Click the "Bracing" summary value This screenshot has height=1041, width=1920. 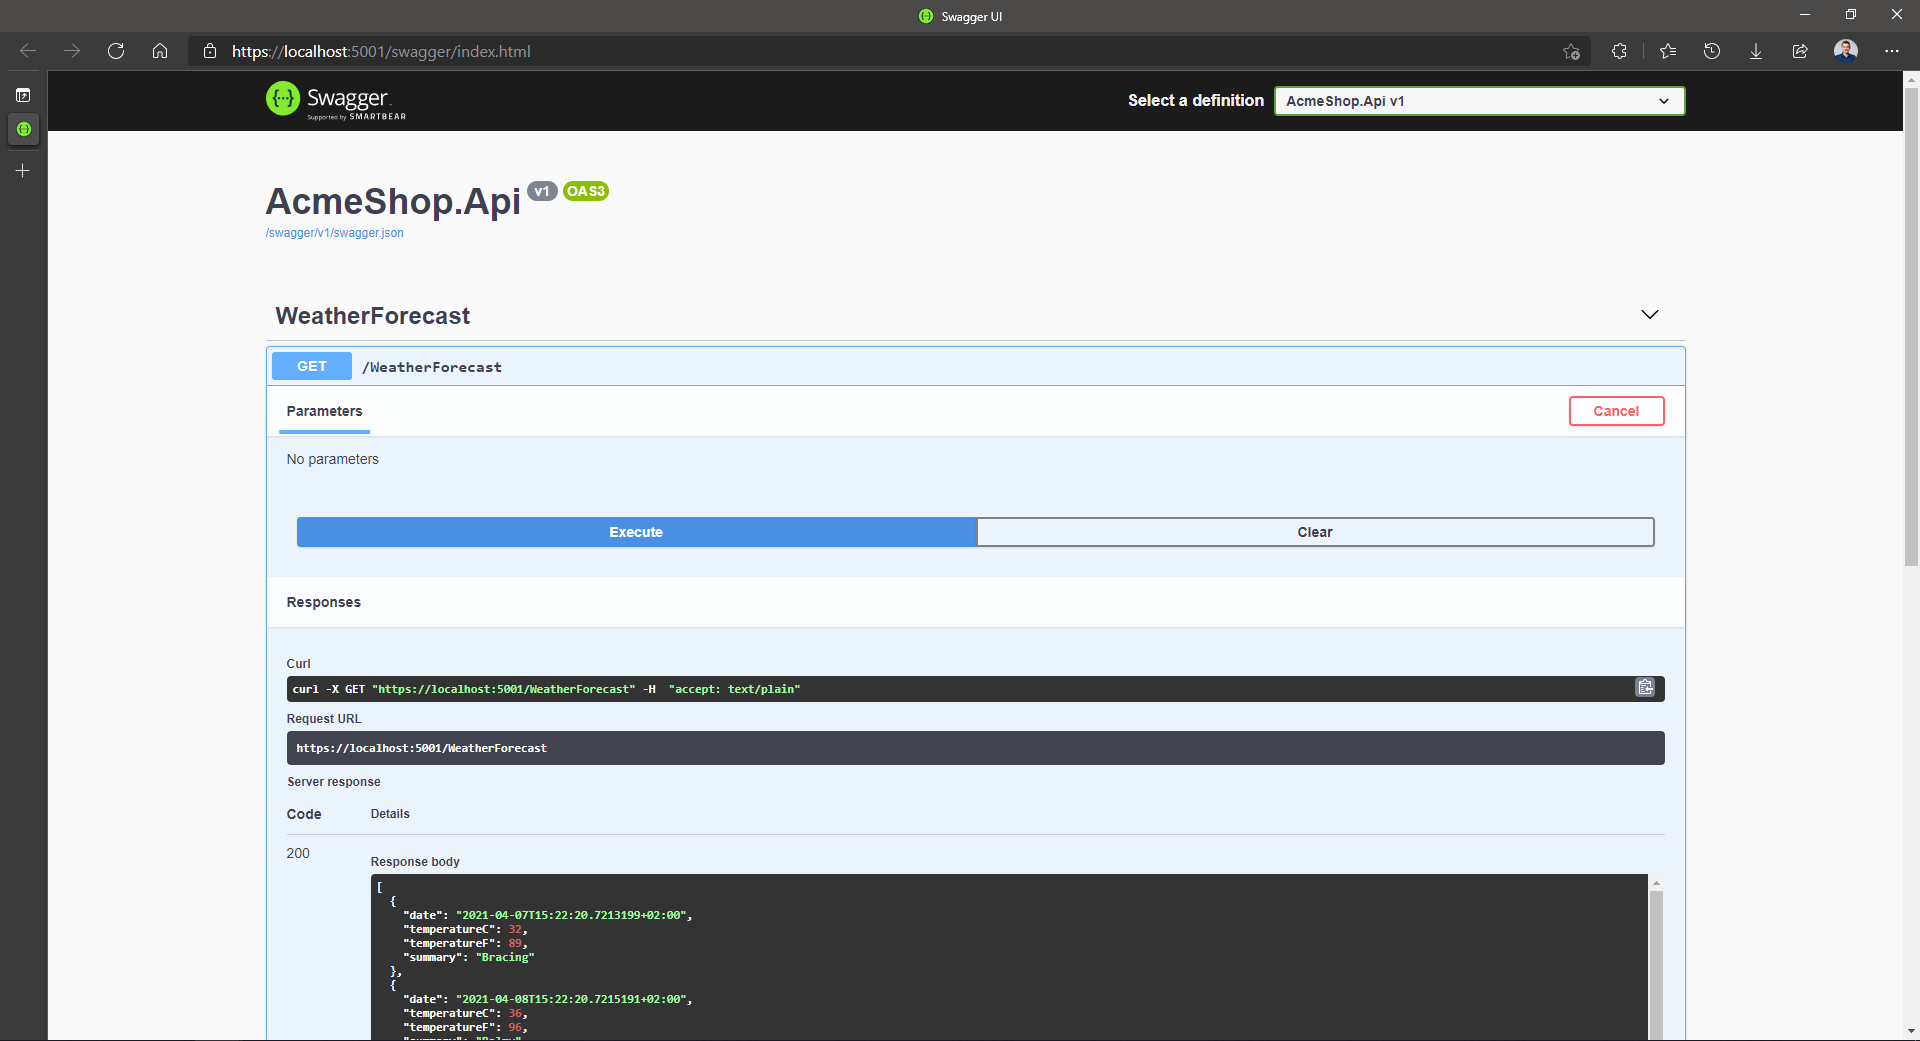coord(505,957)
